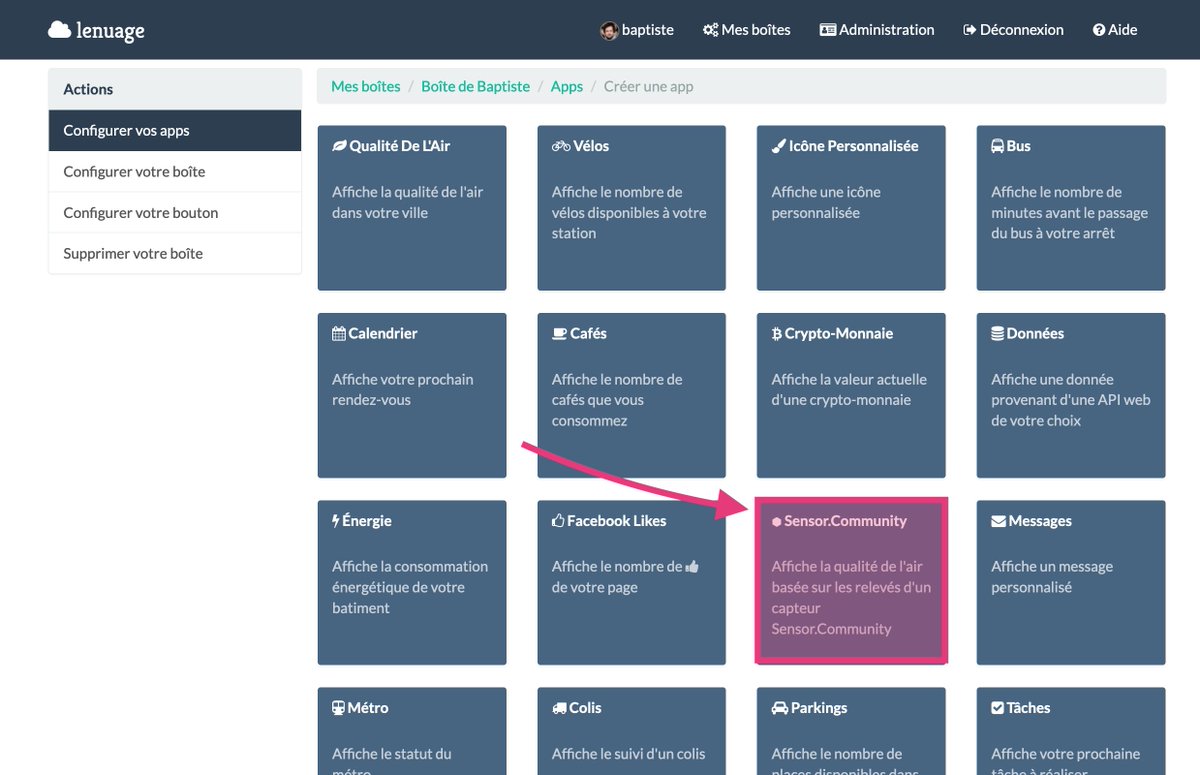The image size is (1200, 775).
Task: Click the Mes boîtes breadcrumb link
Action: tap(366, 86)
